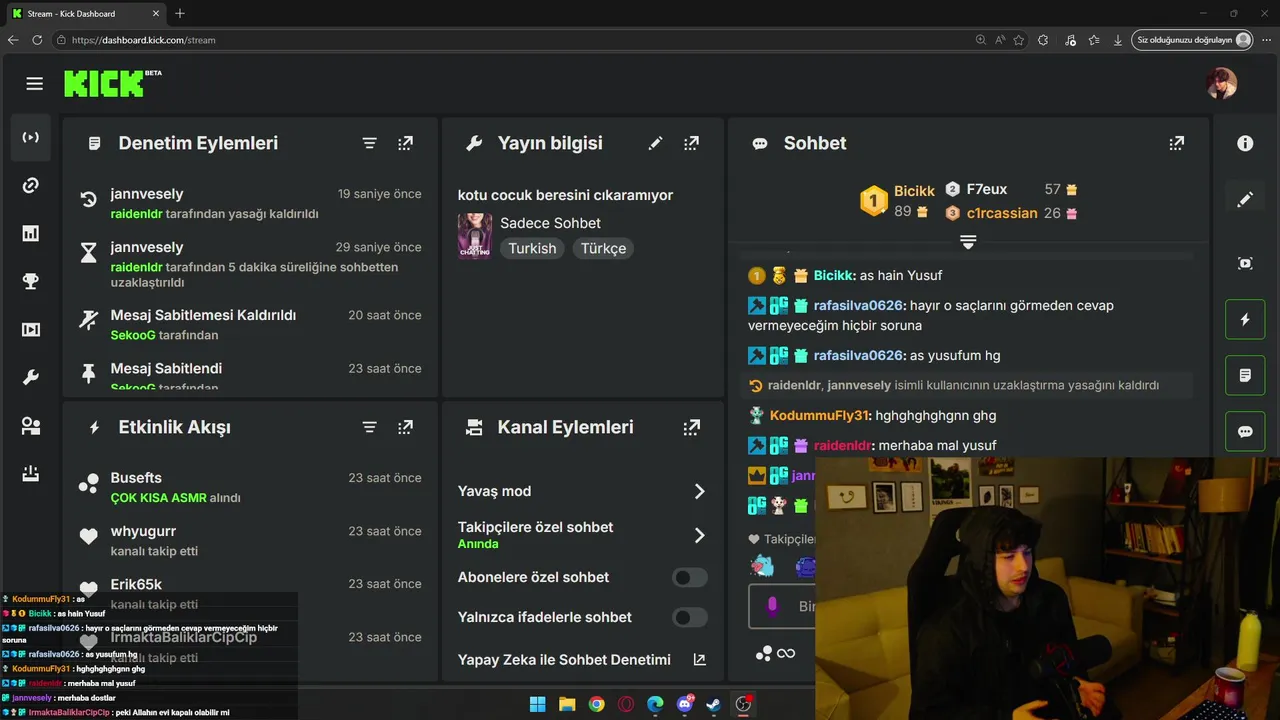Open the video clips icon in the sidebar
1280x720 pixels.
click(x=31, y=329)
